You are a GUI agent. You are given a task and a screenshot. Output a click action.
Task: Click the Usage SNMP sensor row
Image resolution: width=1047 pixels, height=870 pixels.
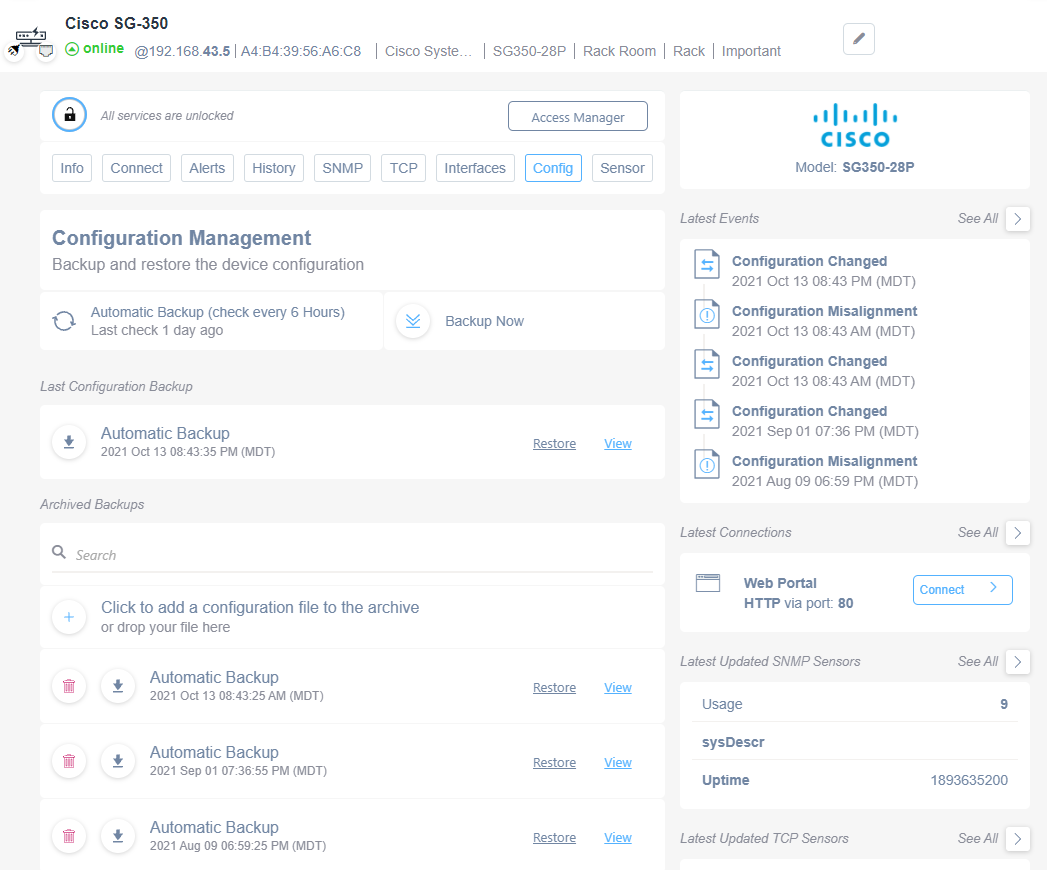click(x=855, y=704)
